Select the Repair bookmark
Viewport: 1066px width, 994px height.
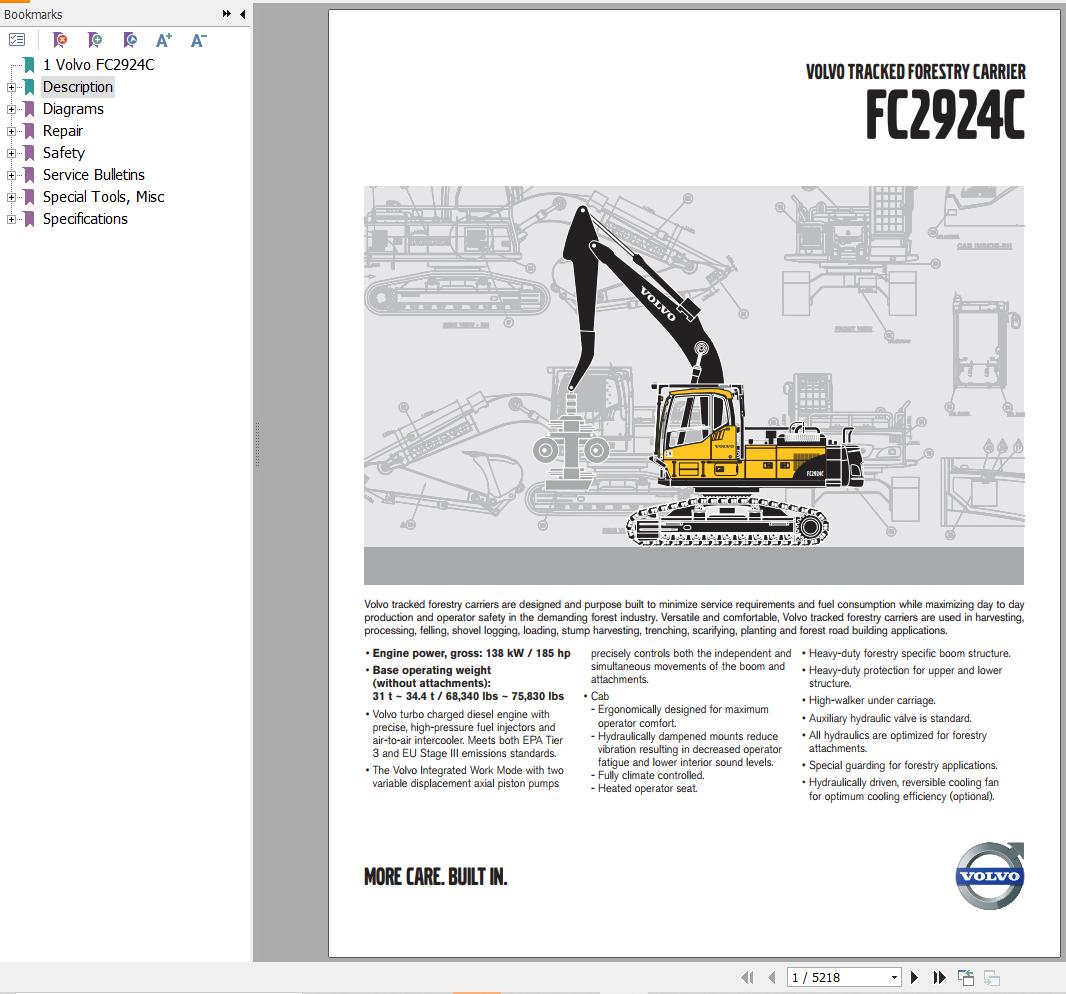point(63,131)
